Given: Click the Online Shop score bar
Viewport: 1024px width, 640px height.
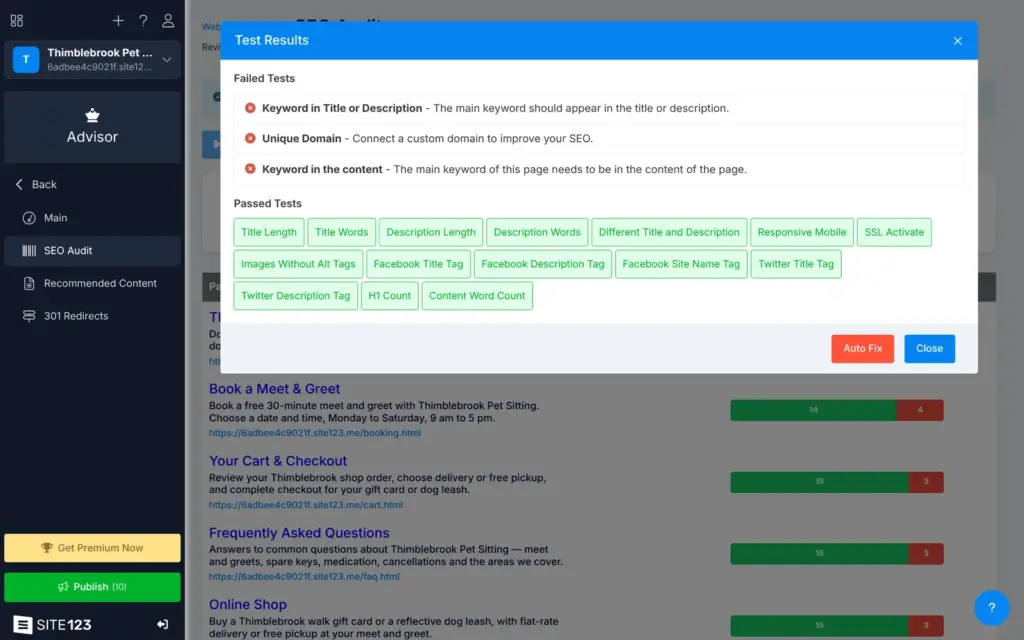Looking at the screenshot, I should tap(837, 626).
